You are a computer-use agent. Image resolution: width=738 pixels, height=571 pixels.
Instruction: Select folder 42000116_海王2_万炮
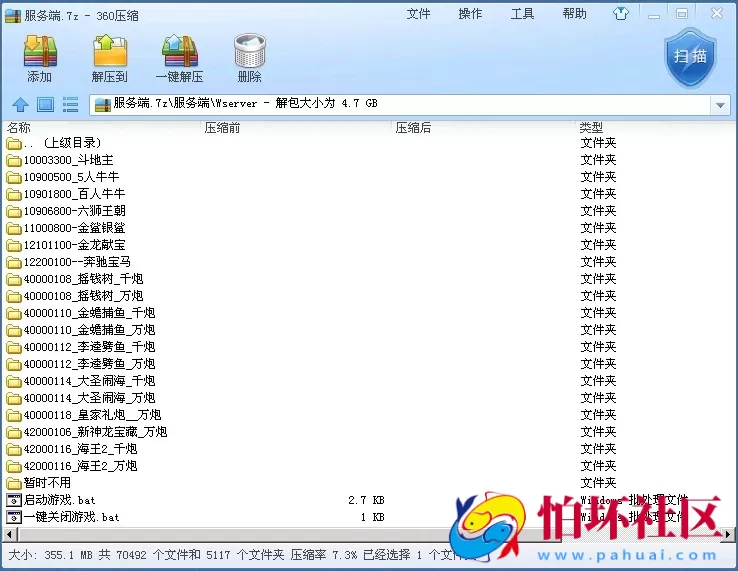coord(72,466)
